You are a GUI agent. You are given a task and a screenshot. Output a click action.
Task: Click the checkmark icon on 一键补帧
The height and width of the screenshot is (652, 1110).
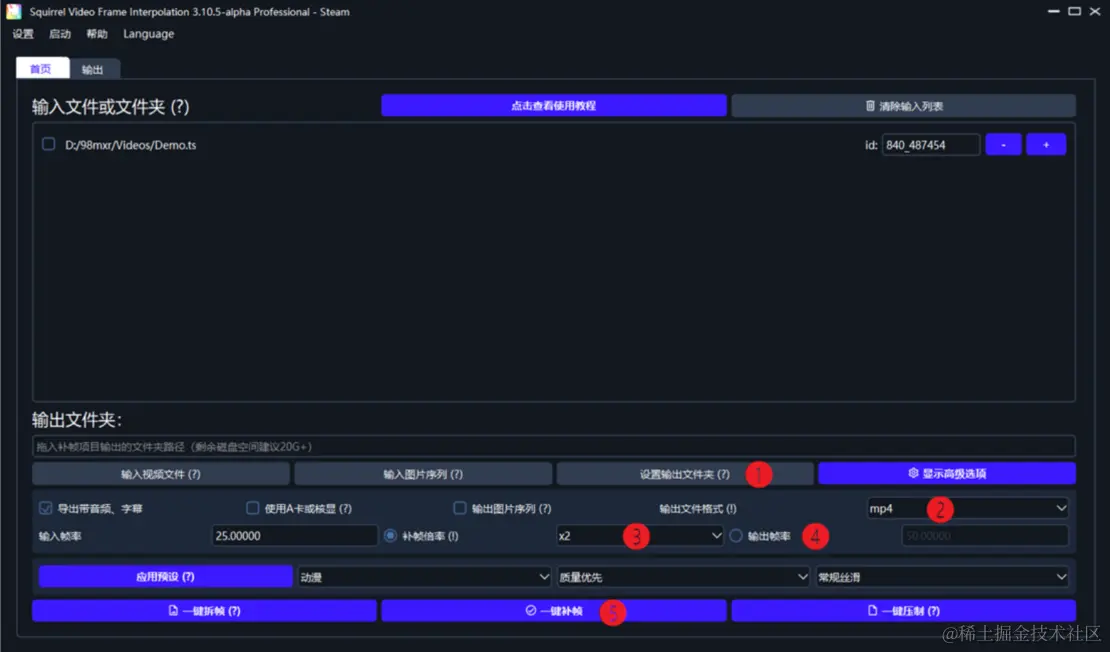(530, 610)
